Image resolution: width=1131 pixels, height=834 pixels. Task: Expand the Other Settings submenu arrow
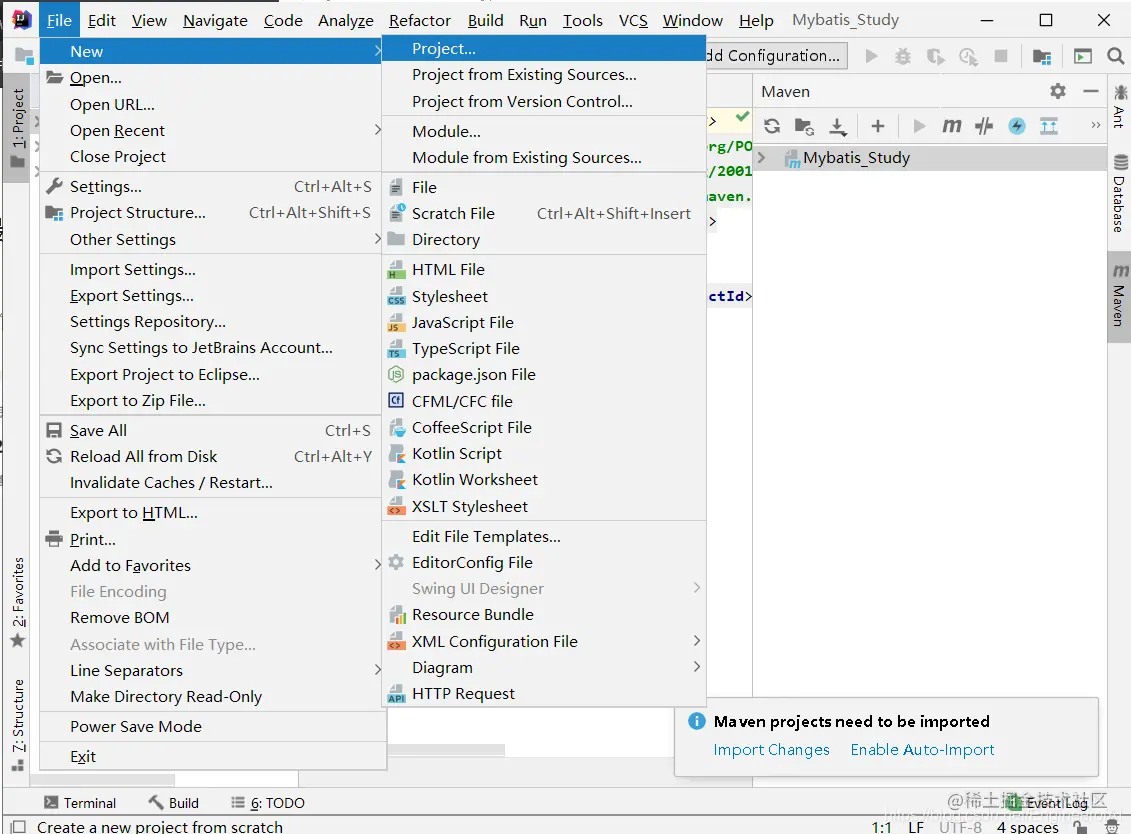point(377,239)
